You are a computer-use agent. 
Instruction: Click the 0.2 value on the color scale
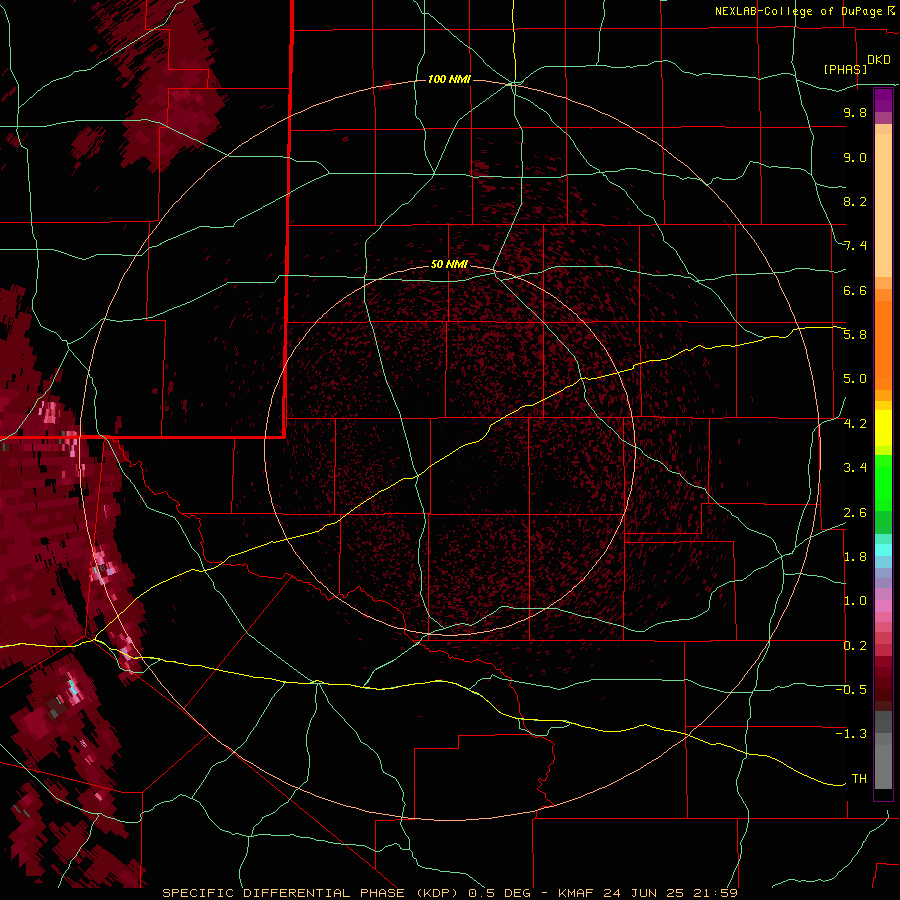pyautogui.click(x=855, y=646)
